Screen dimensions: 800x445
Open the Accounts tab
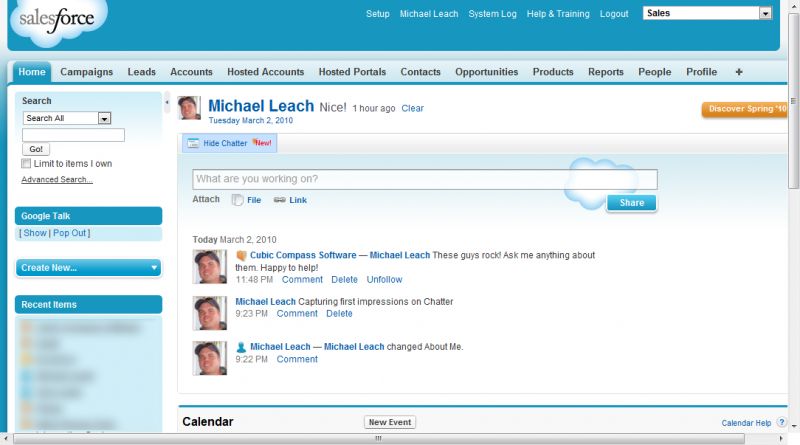pos(191,72)
